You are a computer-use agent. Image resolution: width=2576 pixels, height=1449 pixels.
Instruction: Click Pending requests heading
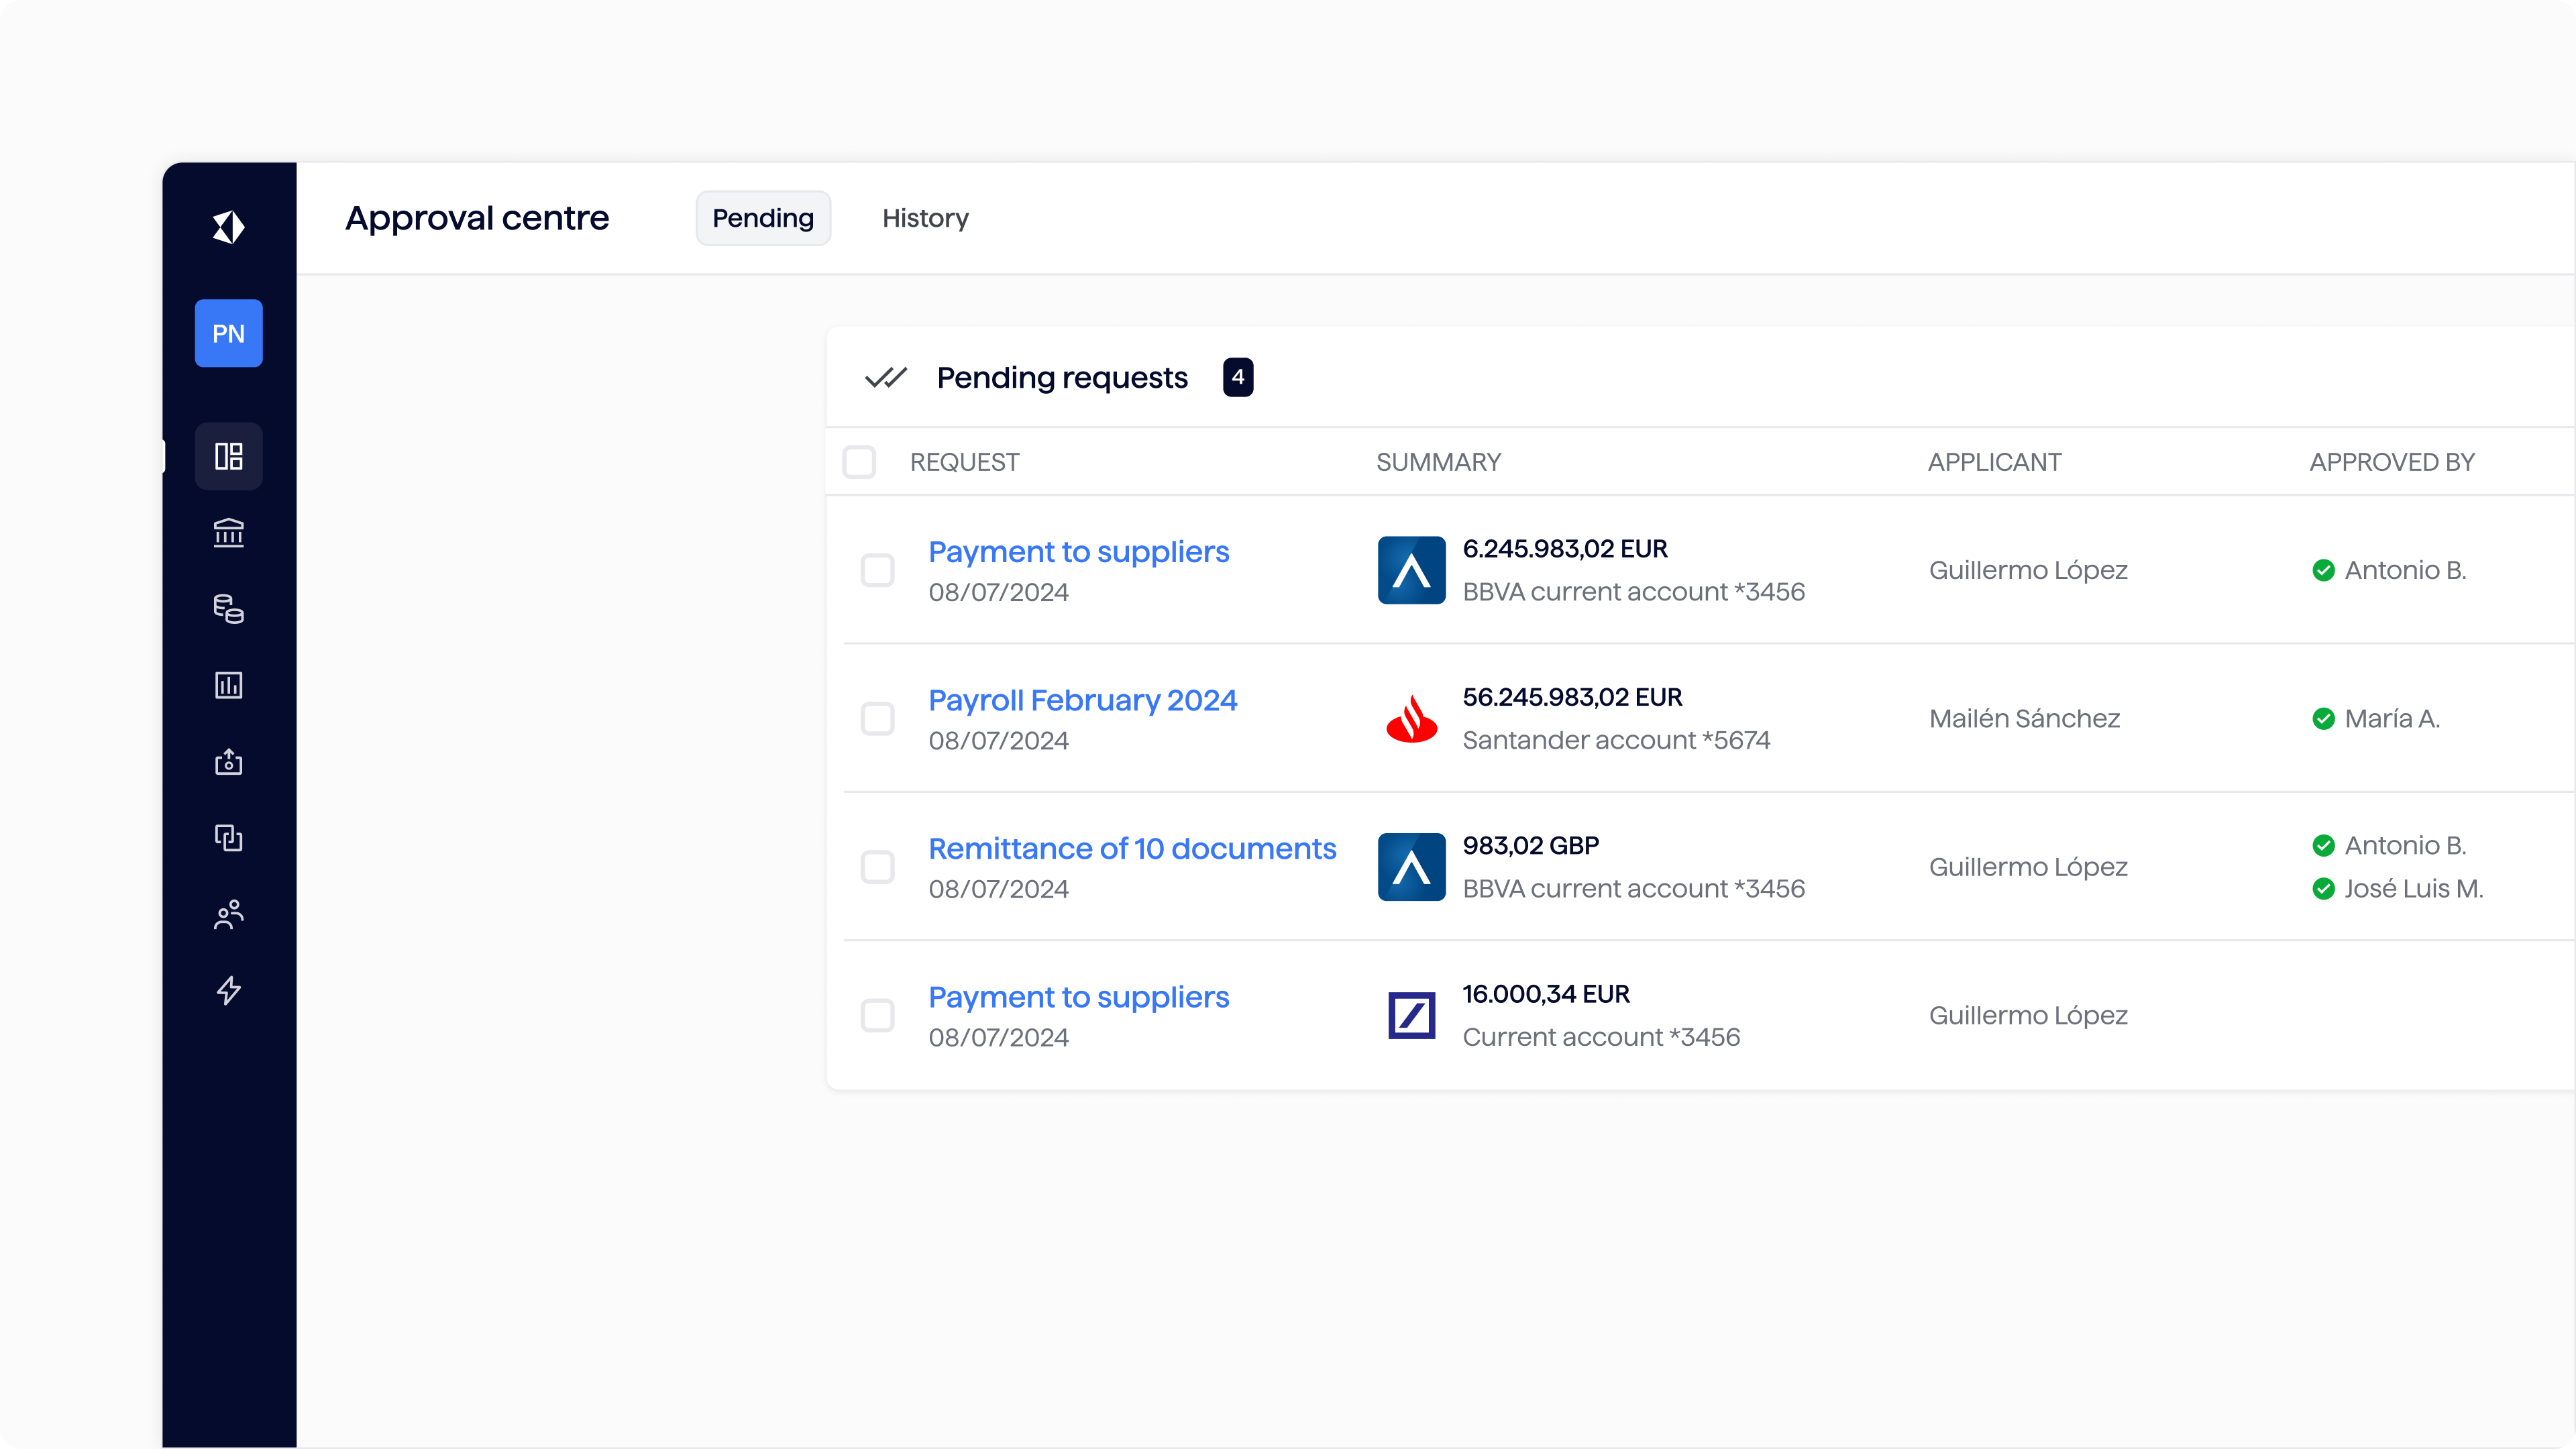pyautogui.click(x=1062, y=378)
